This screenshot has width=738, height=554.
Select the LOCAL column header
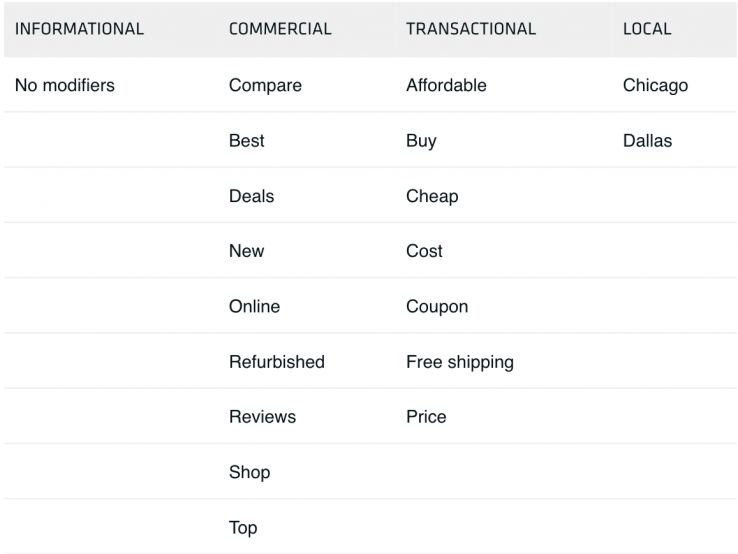[647, 29]
